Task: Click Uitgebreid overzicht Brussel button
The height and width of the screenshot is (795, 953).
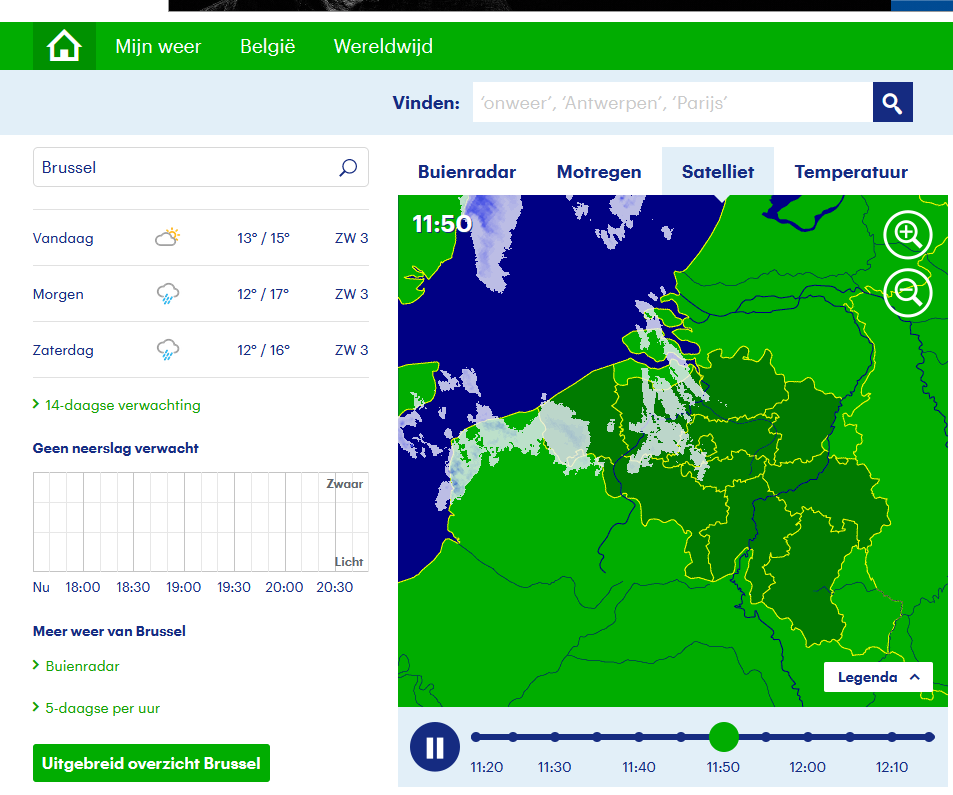Action: 151,763
